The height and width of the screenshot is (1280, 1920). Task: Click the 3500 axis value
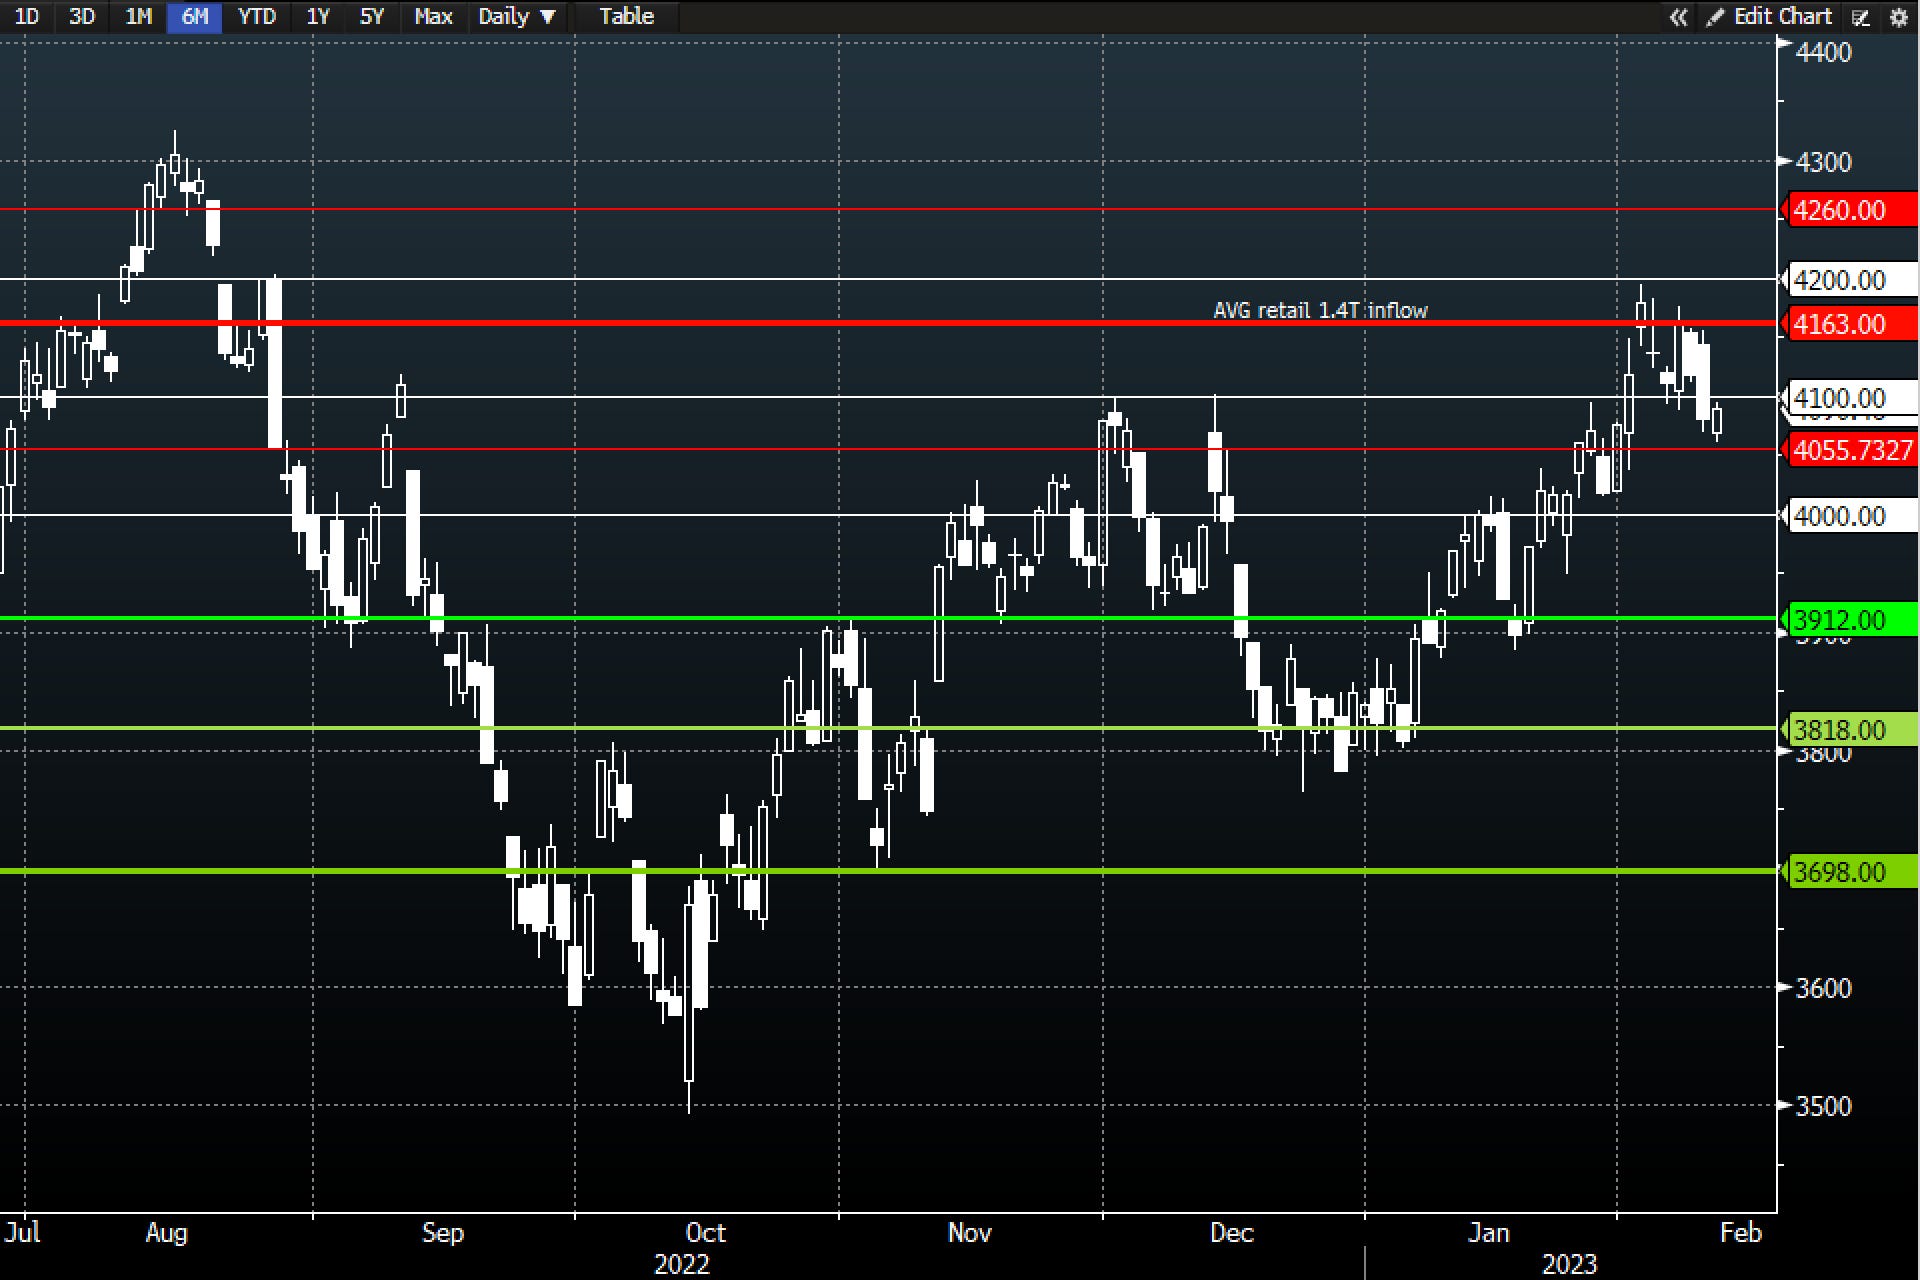[1824, 1106]
